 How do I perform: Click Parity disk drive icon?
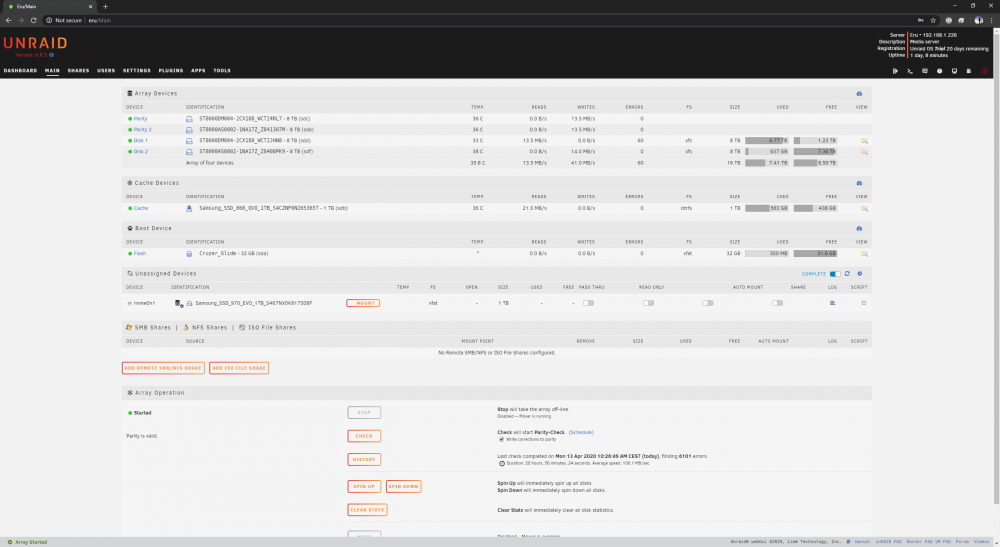pyautogui.click(x=189, y=119)
